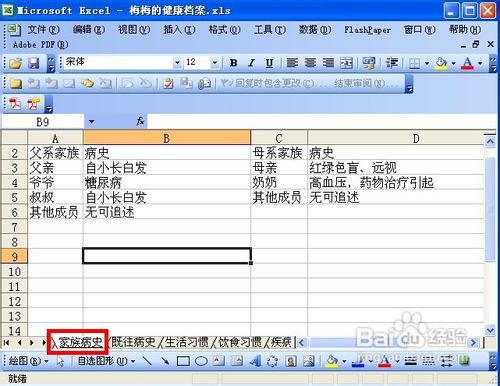Open the font color dropdown arrow
This screenshot has width=500, height=386.
coord(480,63)
